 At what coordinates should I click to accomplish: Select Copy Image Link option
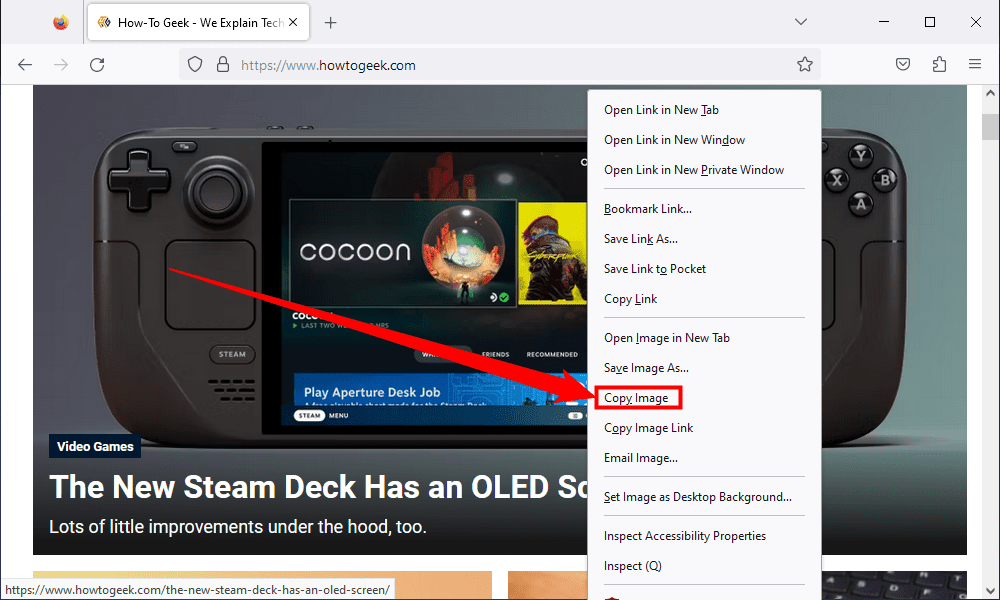pyautogui.click(x=648, y=428)
